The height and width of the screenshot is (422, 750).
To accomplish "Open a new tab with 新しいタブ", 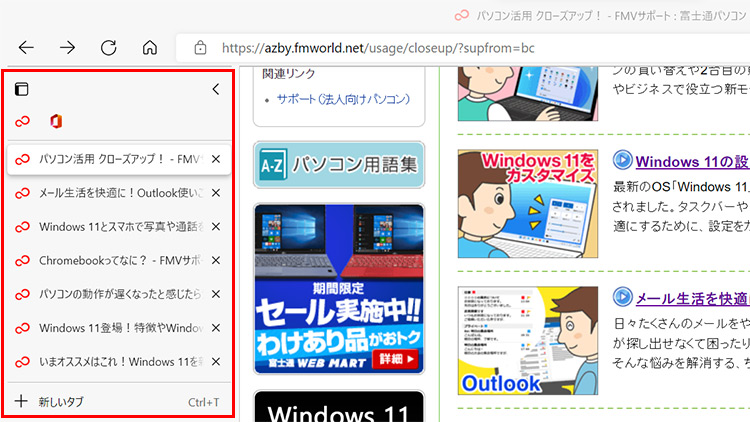I will pos(60,402).
